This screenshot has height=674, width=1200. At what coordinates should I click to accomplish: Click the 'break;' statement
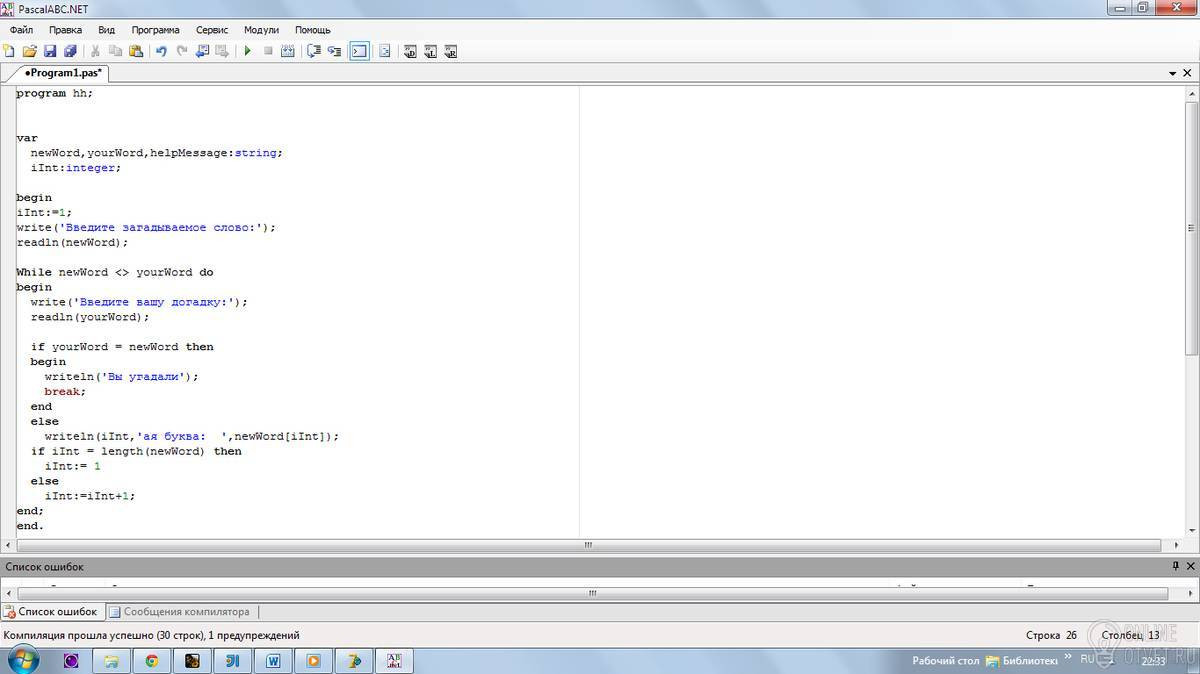click(65, 392)
